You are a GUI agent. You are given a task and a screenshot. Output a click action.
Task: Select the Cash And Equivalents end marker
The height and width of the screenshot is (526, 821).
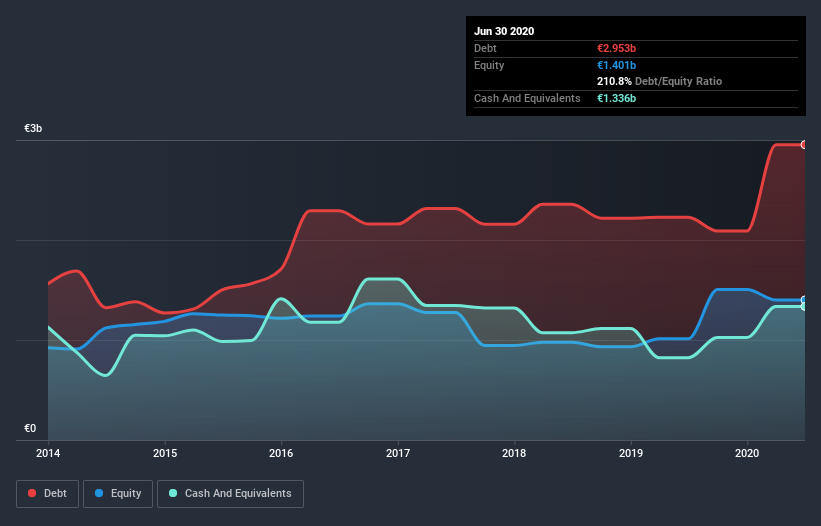pyautogui.click(x=804, y=307)
